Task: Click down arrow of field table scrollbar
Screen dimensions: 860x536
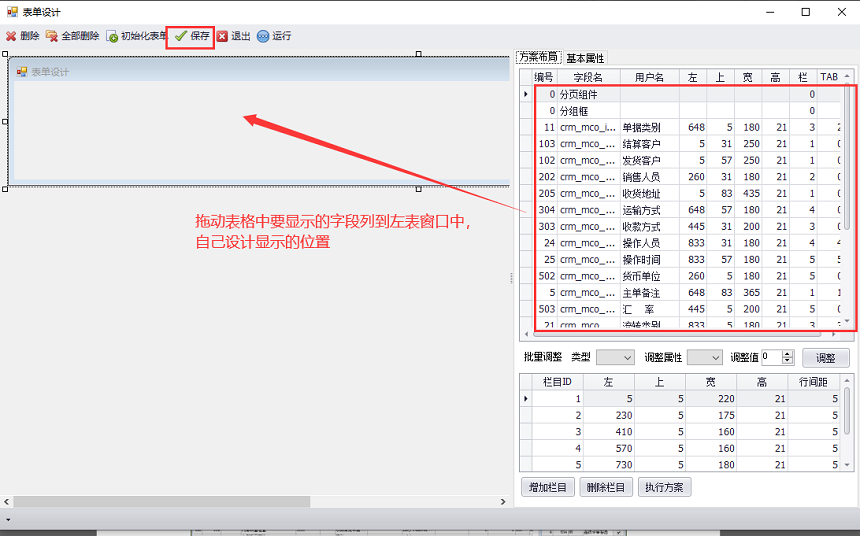Action: [847, 321]
